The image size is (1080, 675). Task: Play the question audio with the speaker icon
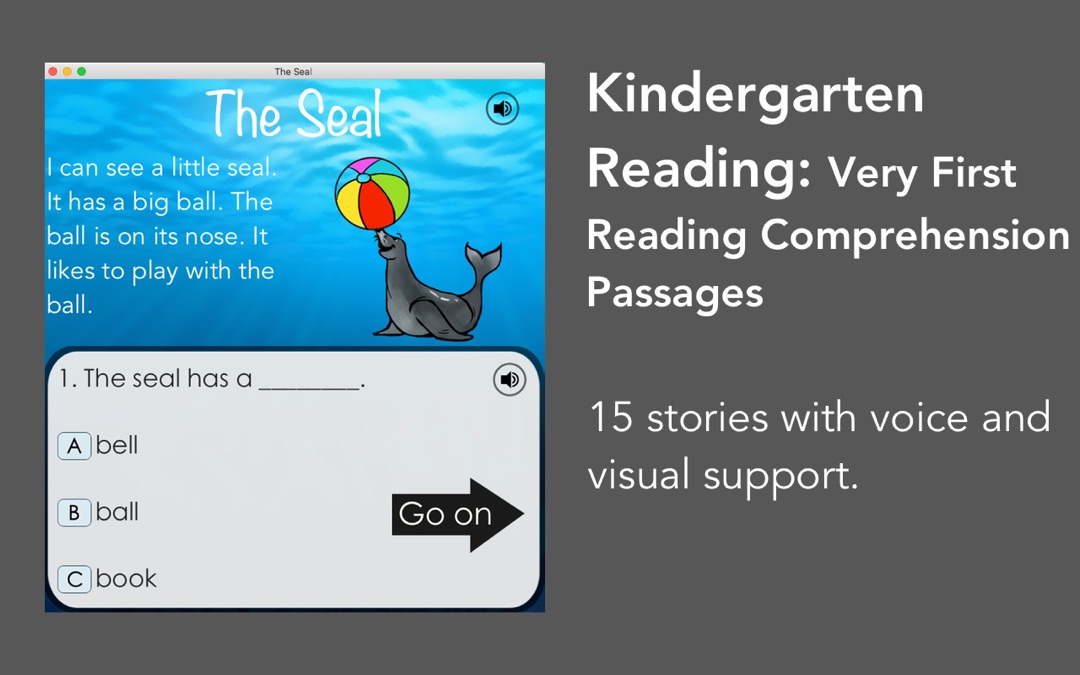509,379
